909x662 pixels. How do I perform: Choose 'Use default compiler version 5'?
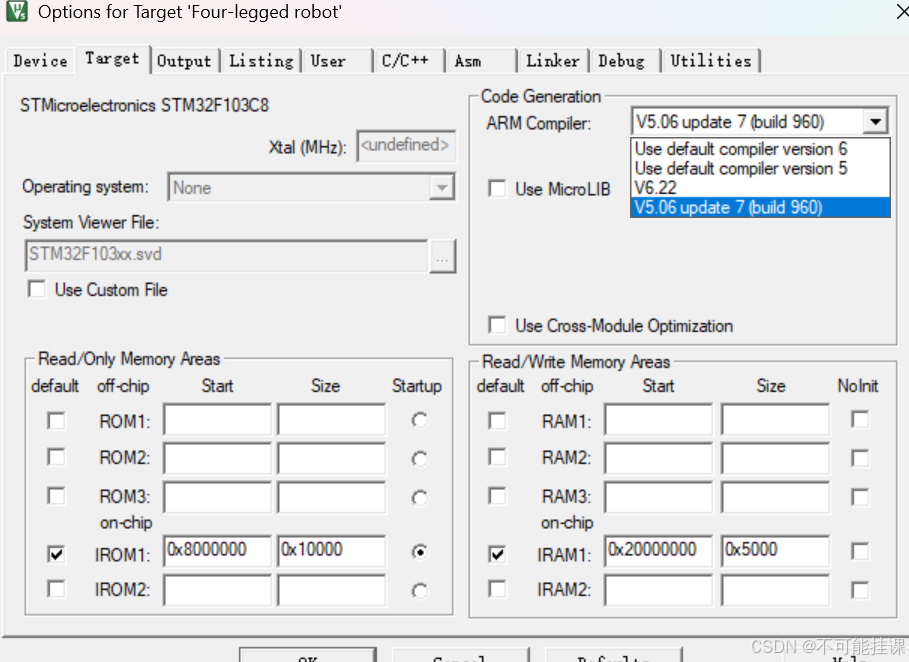pyautogui.click(x=760, y=169)
